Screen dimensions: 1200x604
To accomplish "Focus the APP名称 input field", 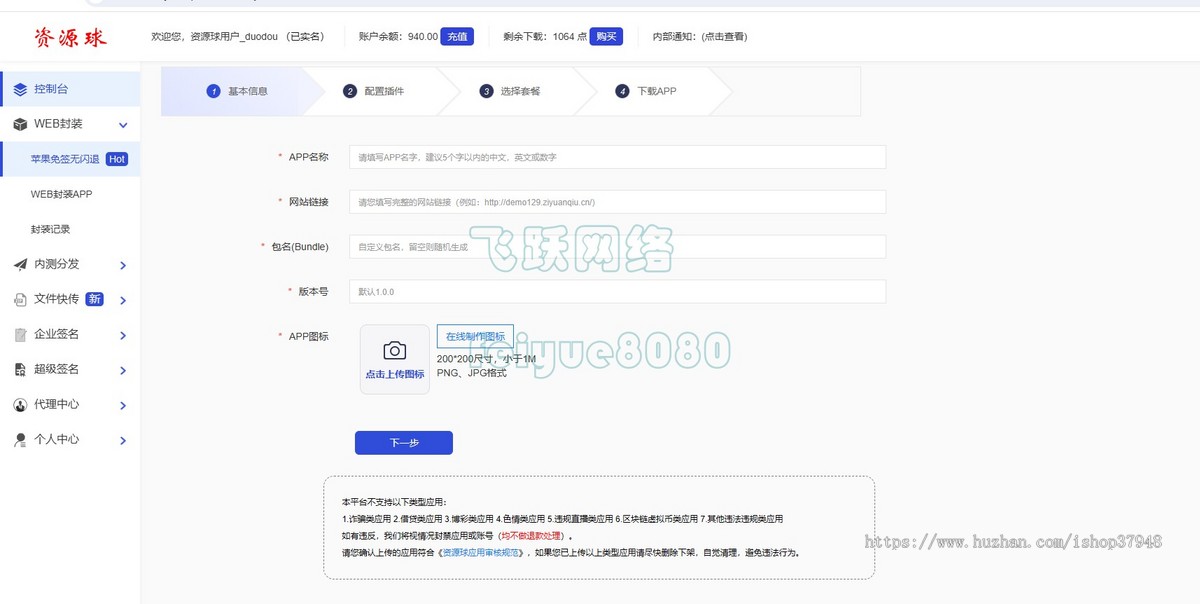I will (618, 157).
